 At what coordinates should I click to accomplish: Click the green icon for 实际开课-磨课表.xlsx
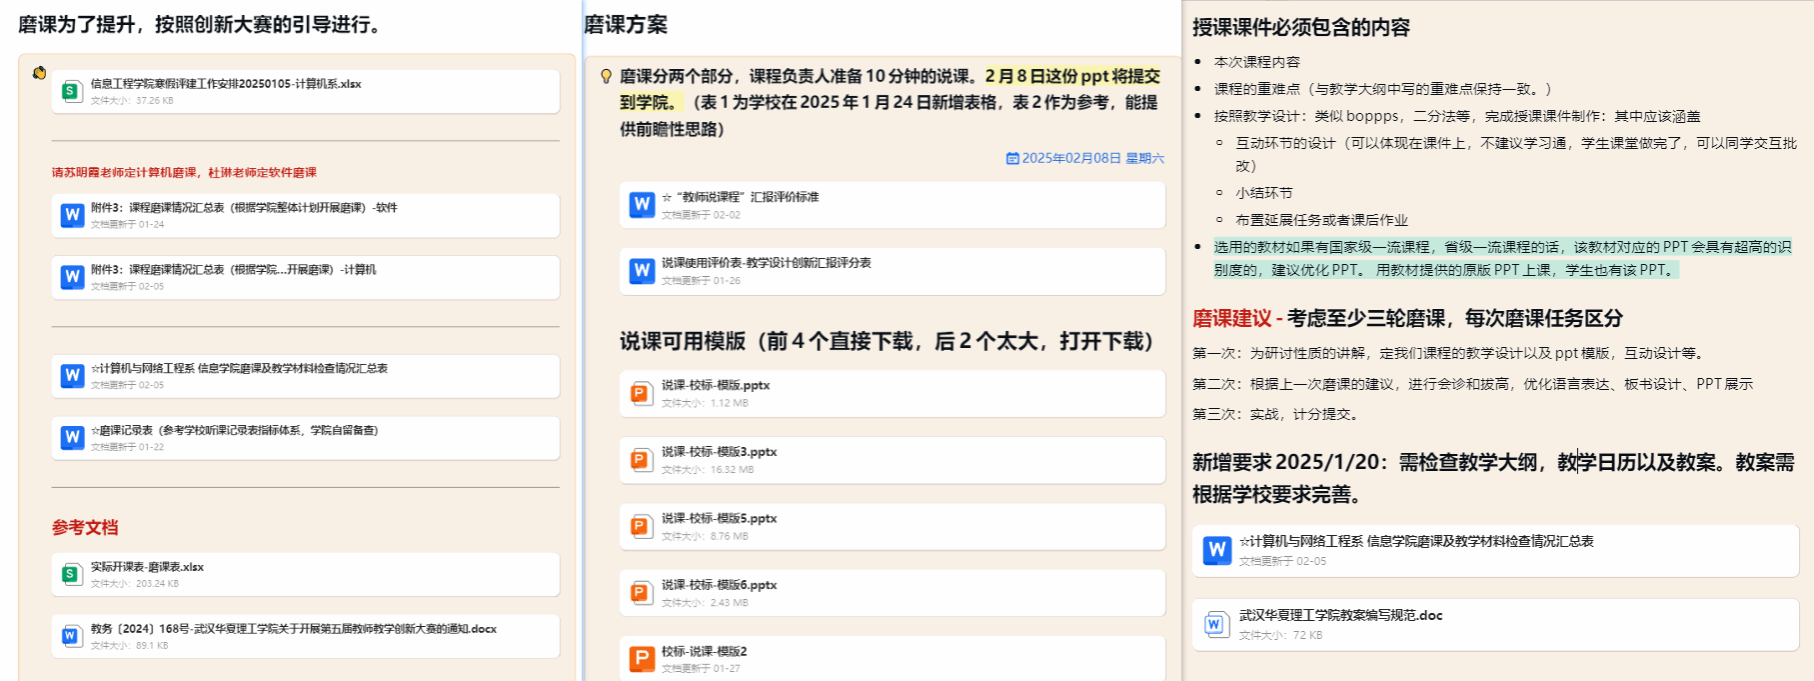71,574
